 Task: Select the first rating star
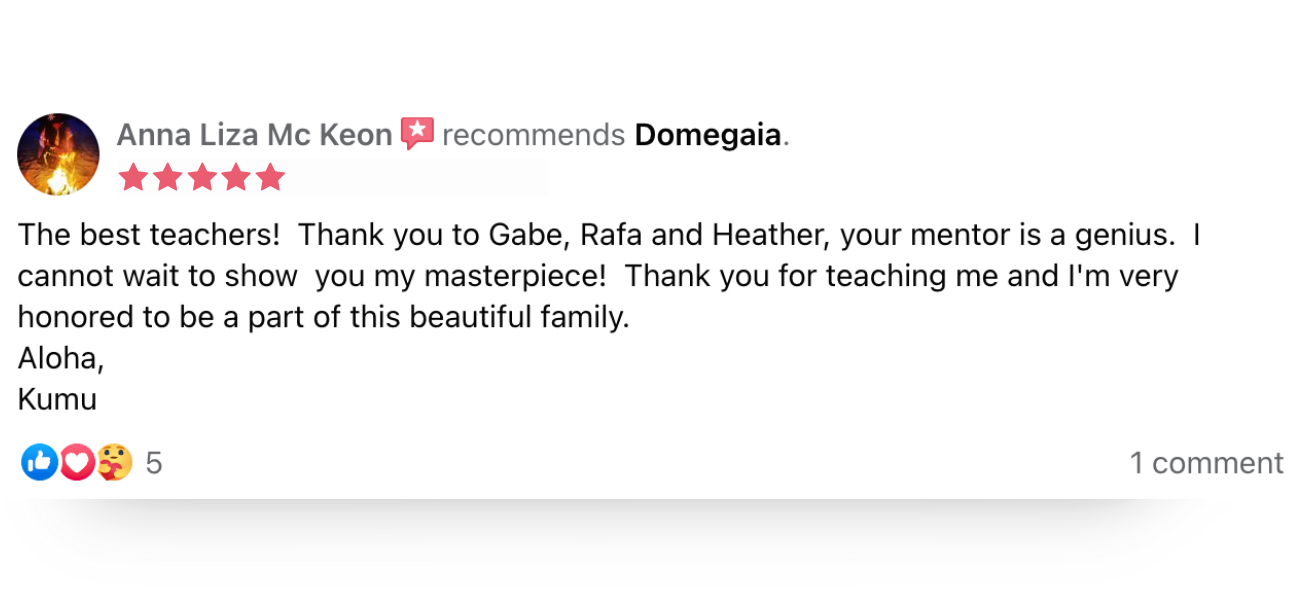(x=134, y=178)
